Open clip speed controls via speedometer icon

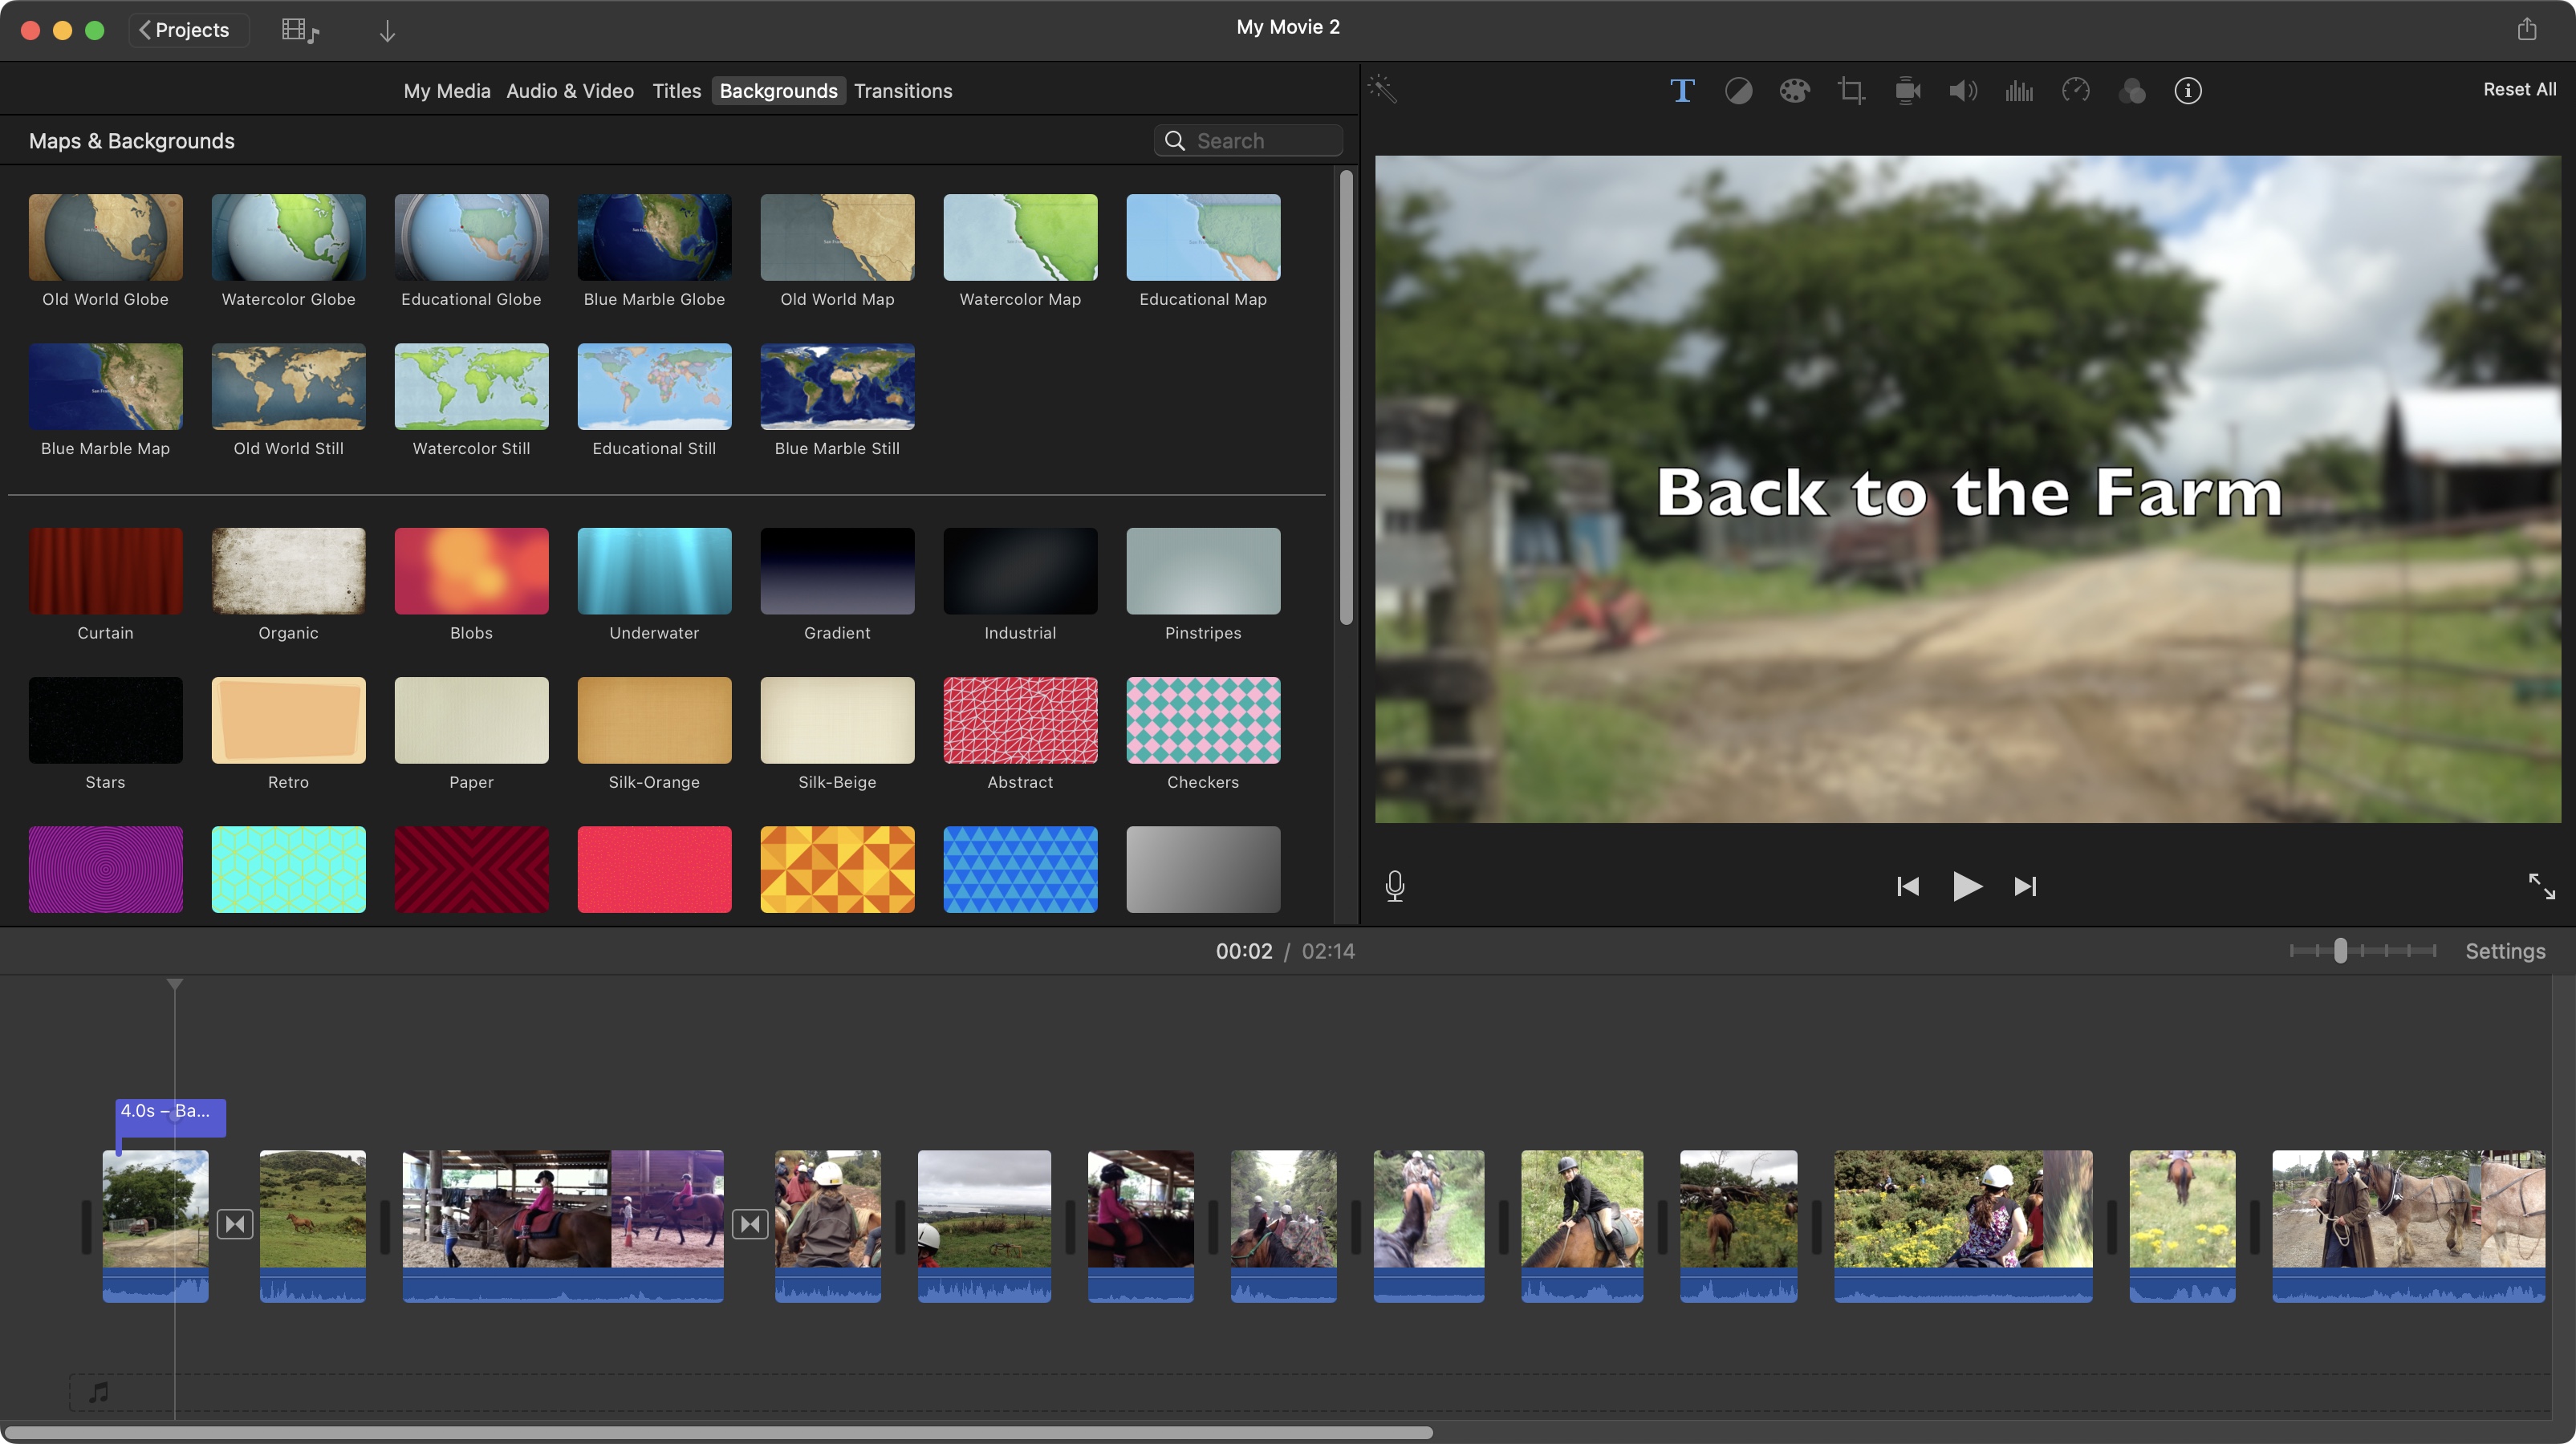[2075, 91]
